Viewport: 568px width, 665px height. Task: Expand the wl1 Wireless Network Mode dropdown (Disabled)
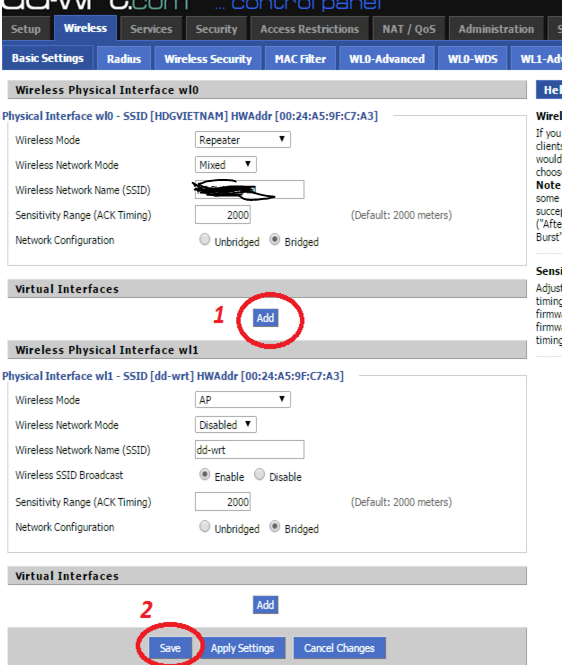226,425
